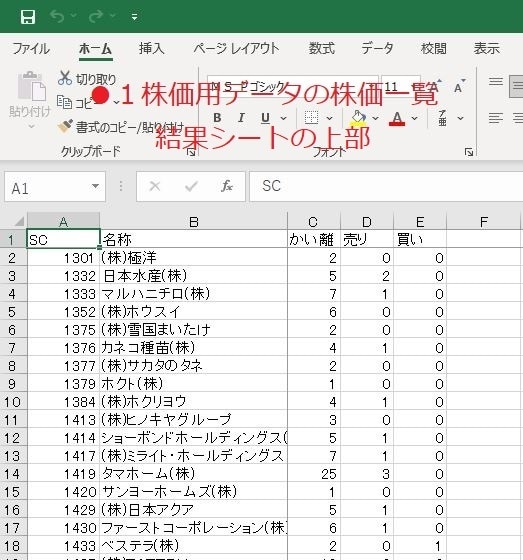Select row 14 header
Image resolution: width=523 pixels, height=560 pixels.
[13, 474]
